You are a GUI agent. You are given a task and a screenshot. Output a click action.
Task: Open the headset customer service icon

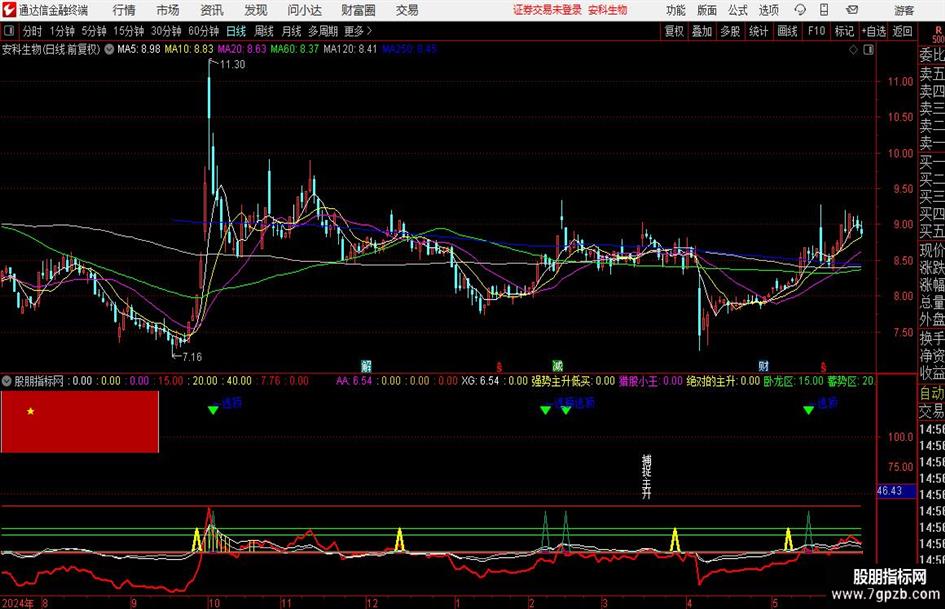point(800,10)
